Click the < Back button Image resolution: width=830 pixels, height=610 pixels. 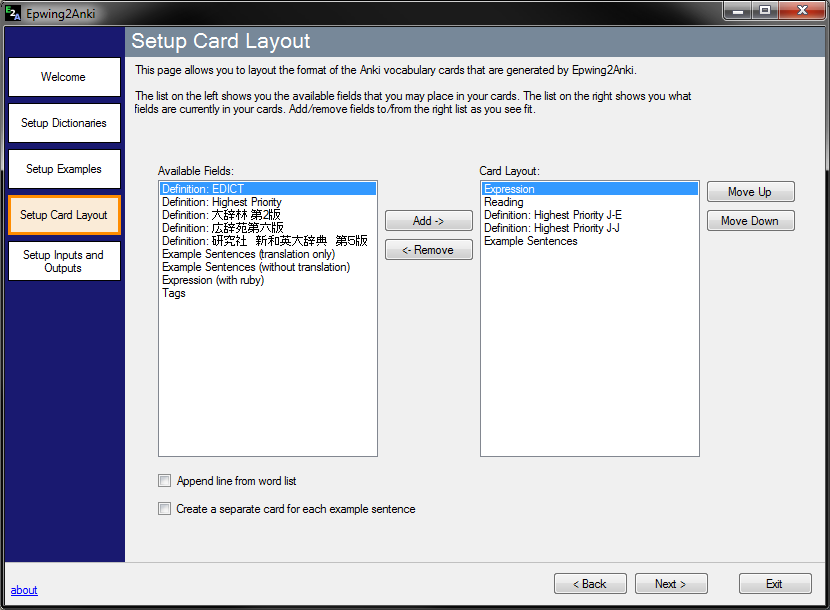[x=590, y=583]
